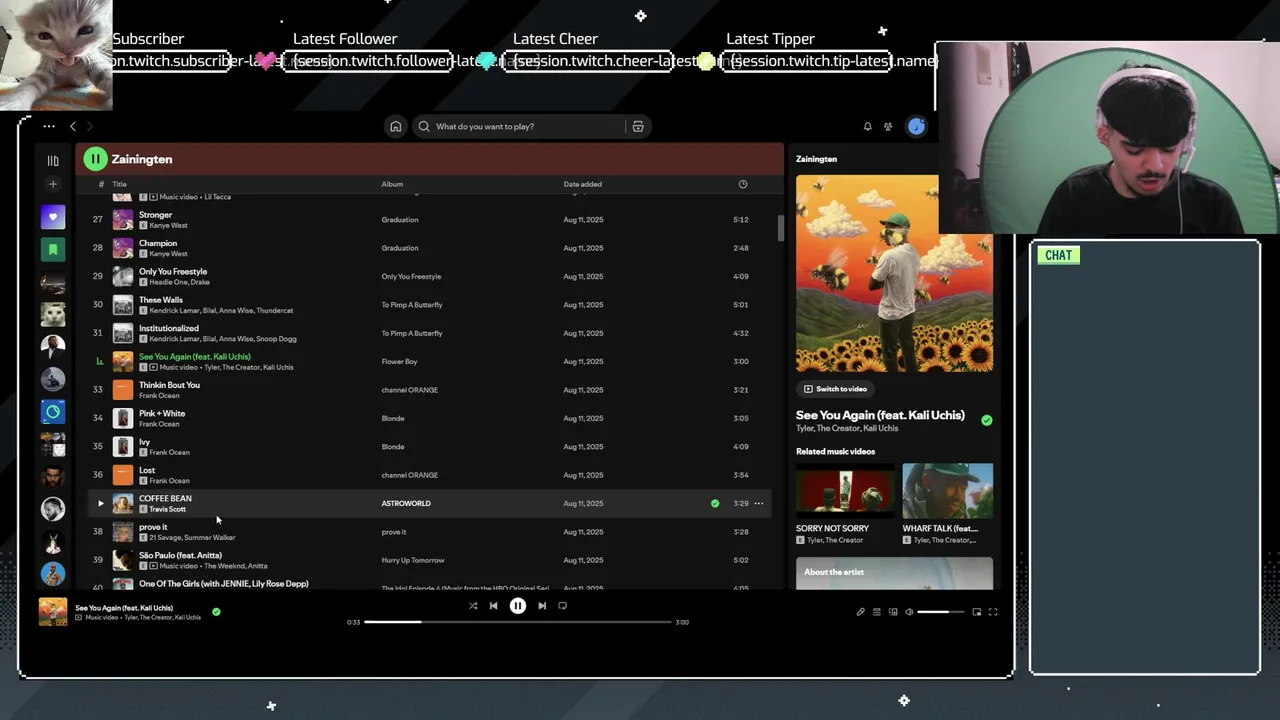Select the song 'Champion'
The width and height of the screenshot is (1280, 720).
coord(158,243)
